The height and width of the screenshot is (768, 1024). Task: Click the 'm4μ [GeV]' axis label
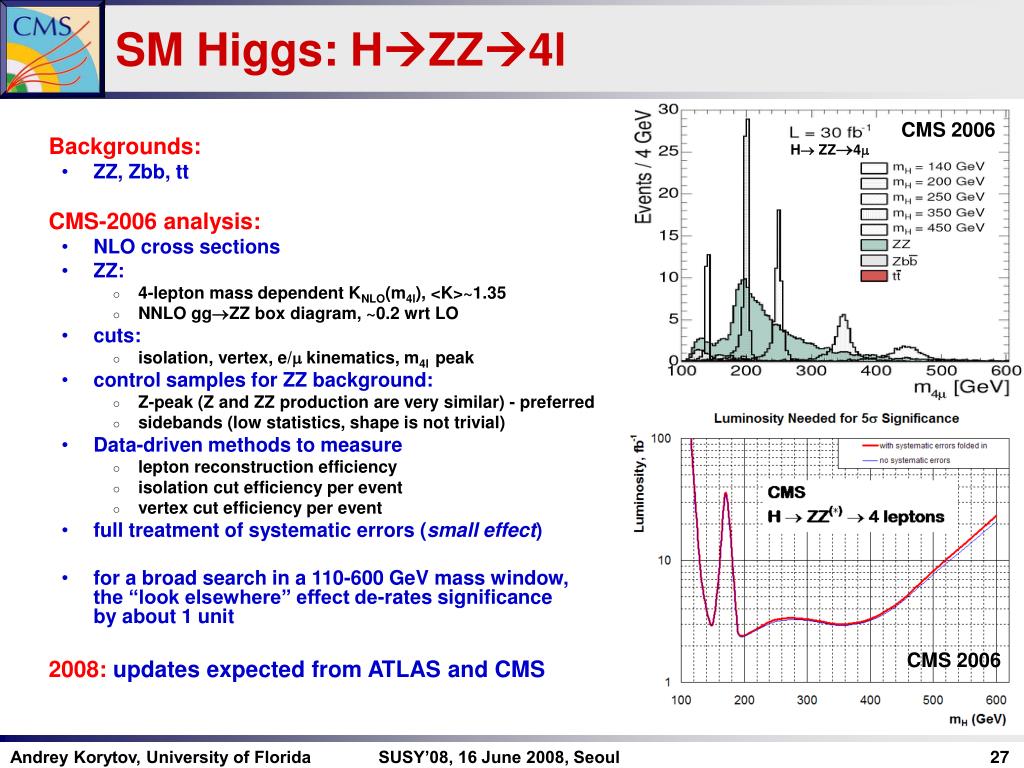click(961, 387)
